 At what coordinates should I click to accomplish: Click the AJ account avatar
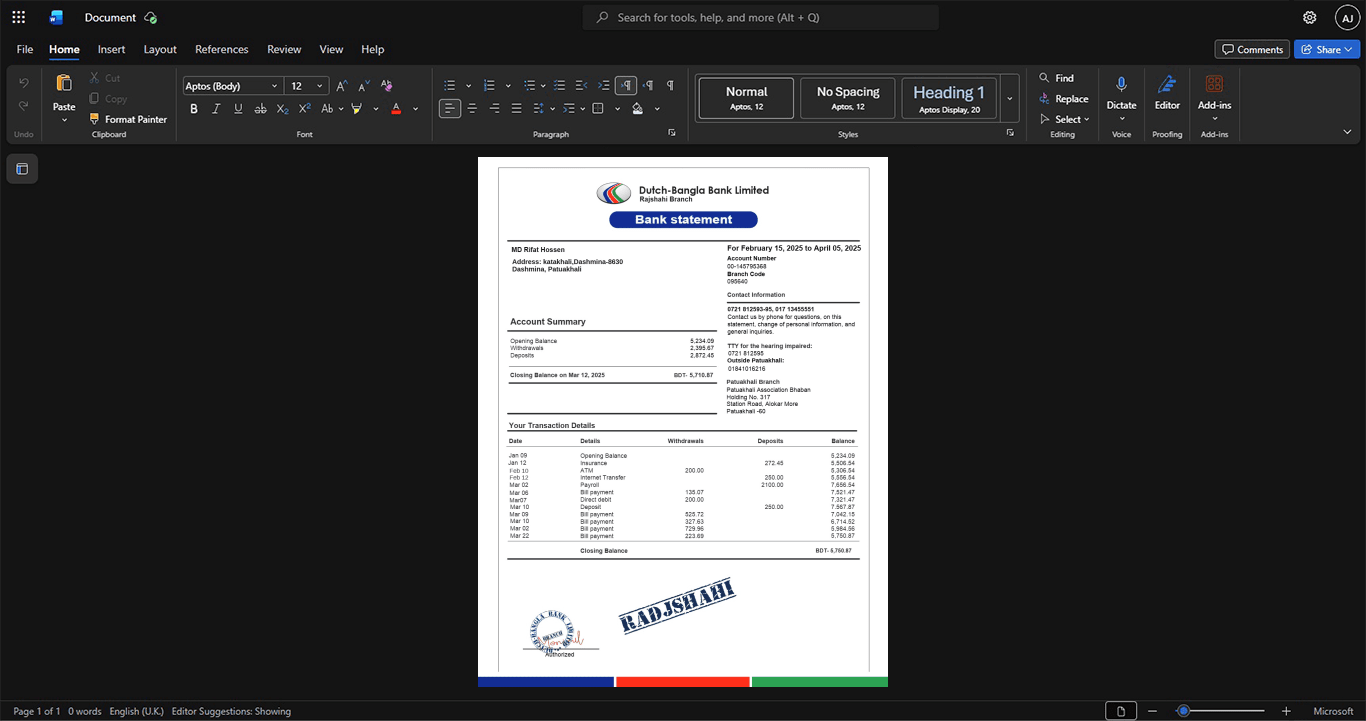pyautogui.click(x=1348, y=17)
